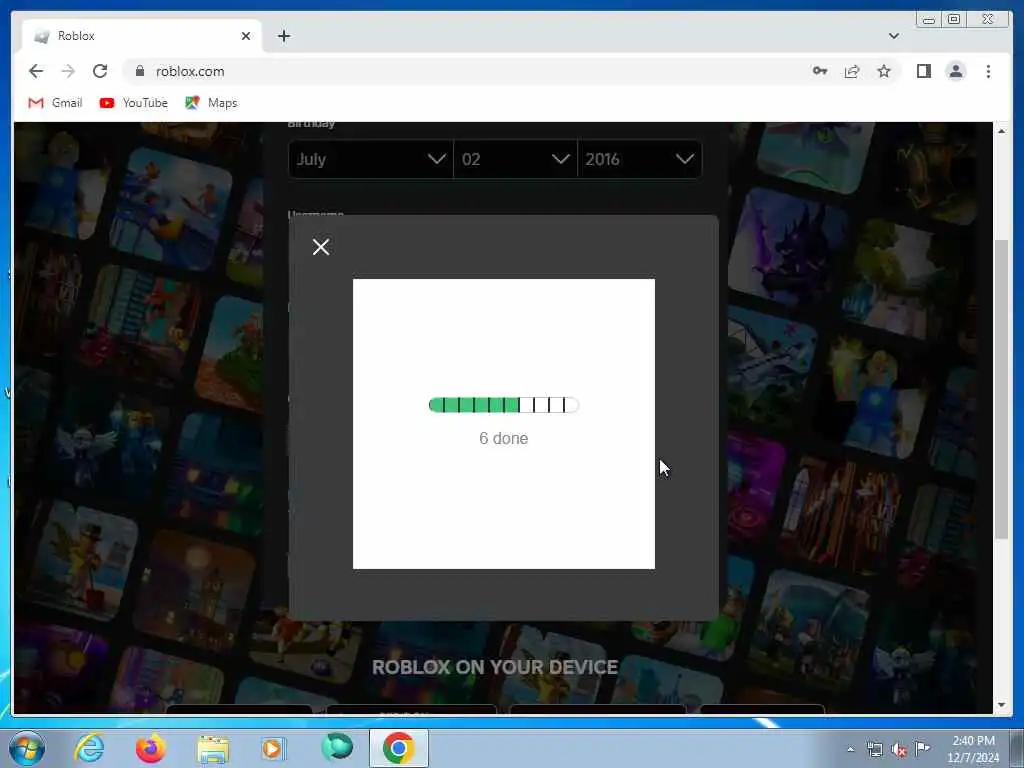Open the green round taskbar app

337,746
